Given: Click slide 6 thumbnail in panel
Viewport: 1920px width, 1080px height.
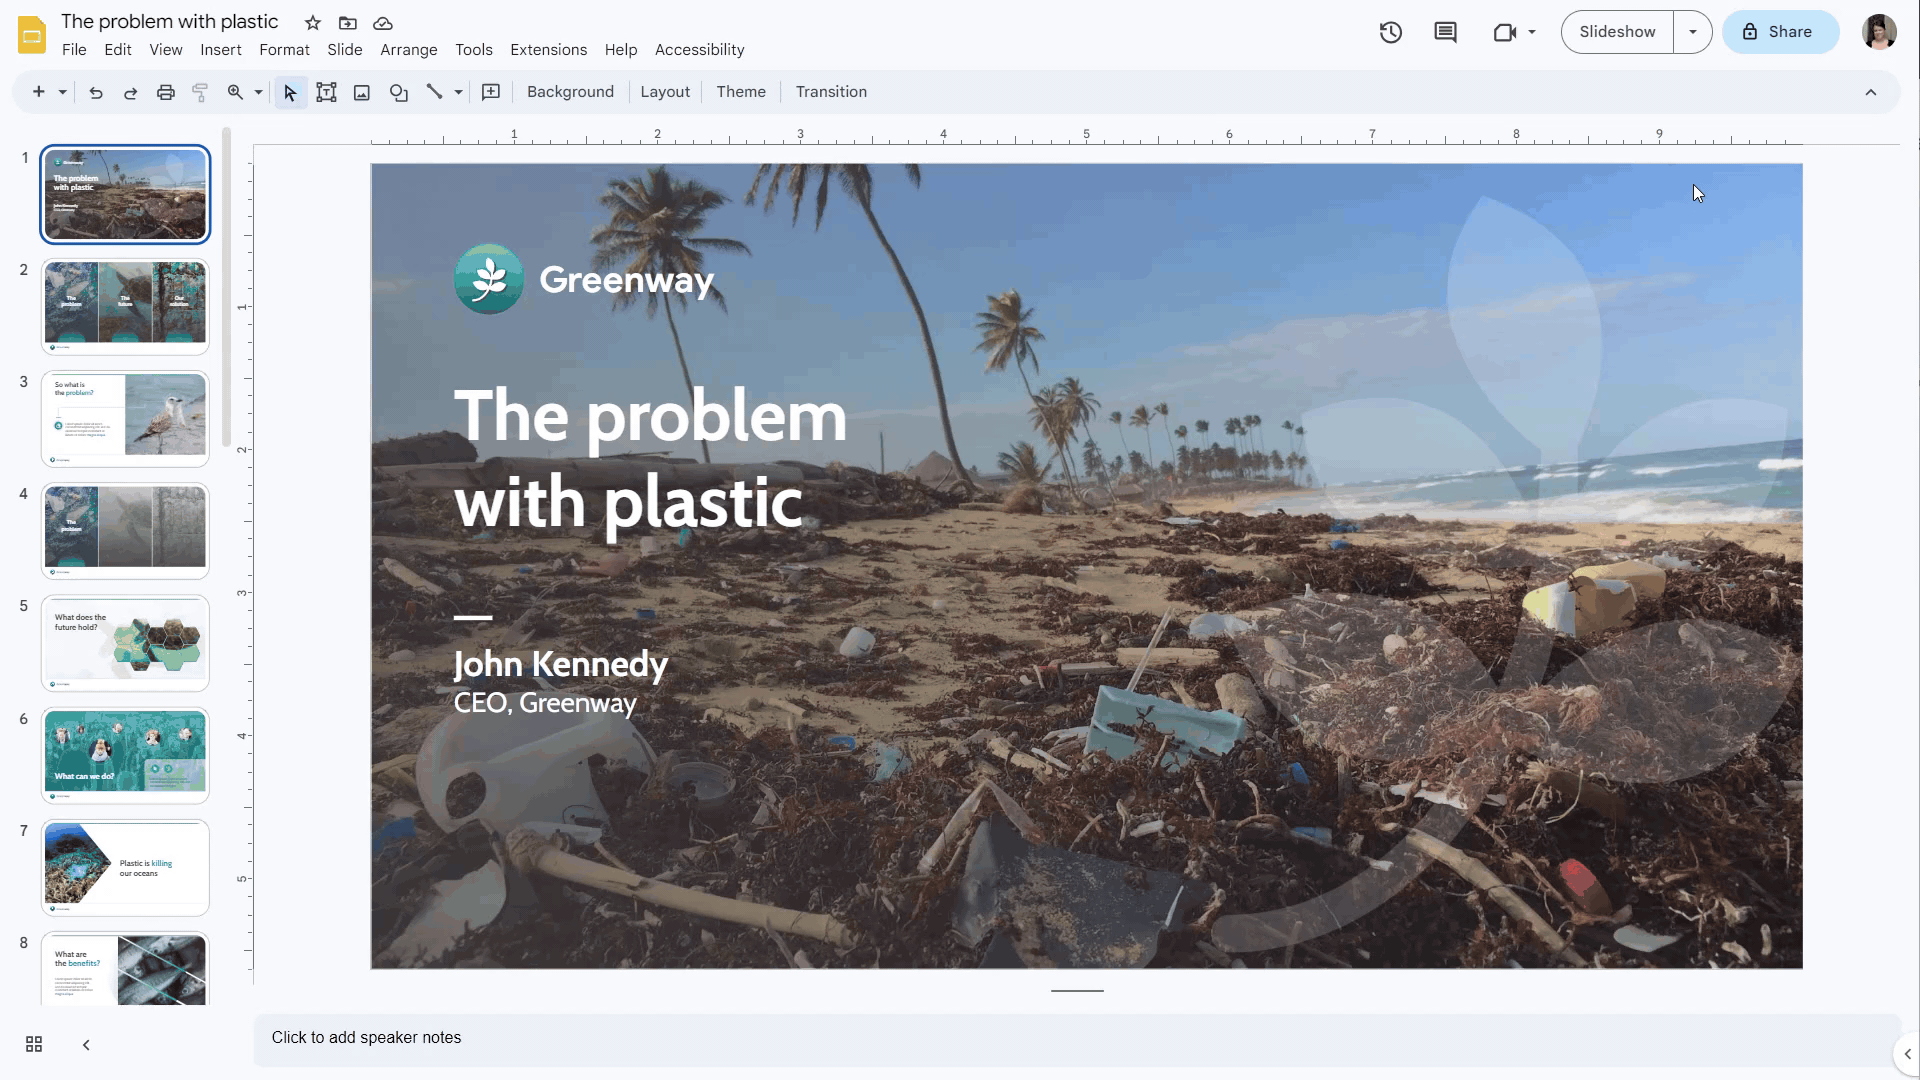Looking at the screenshot, I should pos(125,754).
